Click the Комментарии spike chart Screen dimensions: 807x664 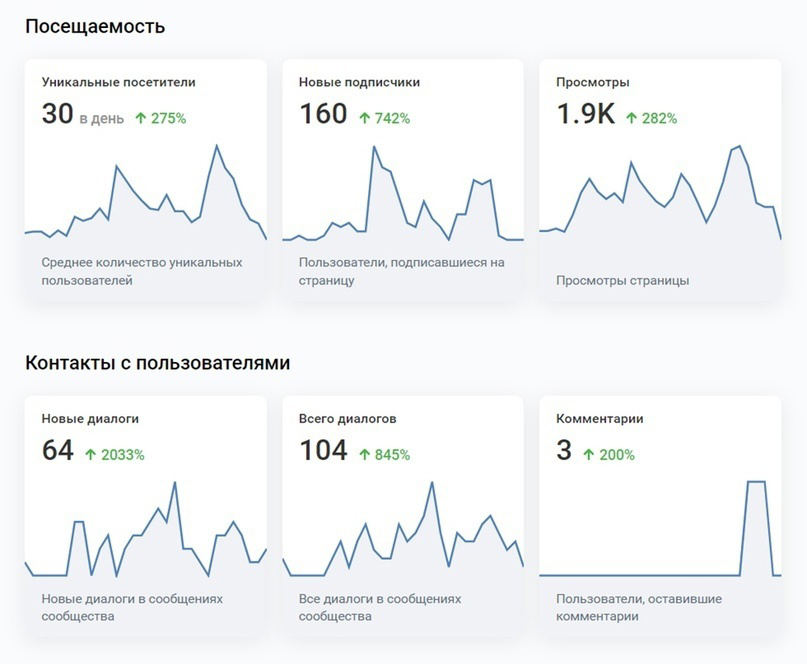coord(660,529)
